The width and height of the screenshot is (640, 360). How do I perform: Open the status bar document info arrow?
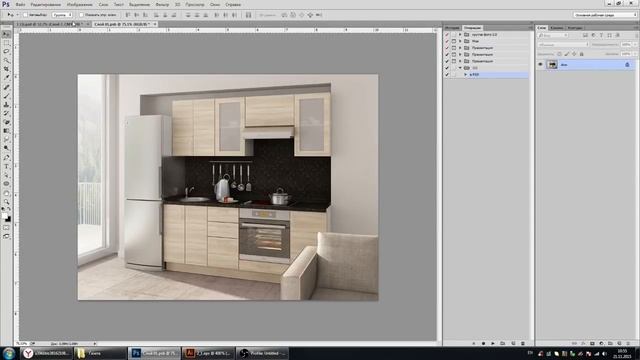pyautogui.click(x=95, y=344)
